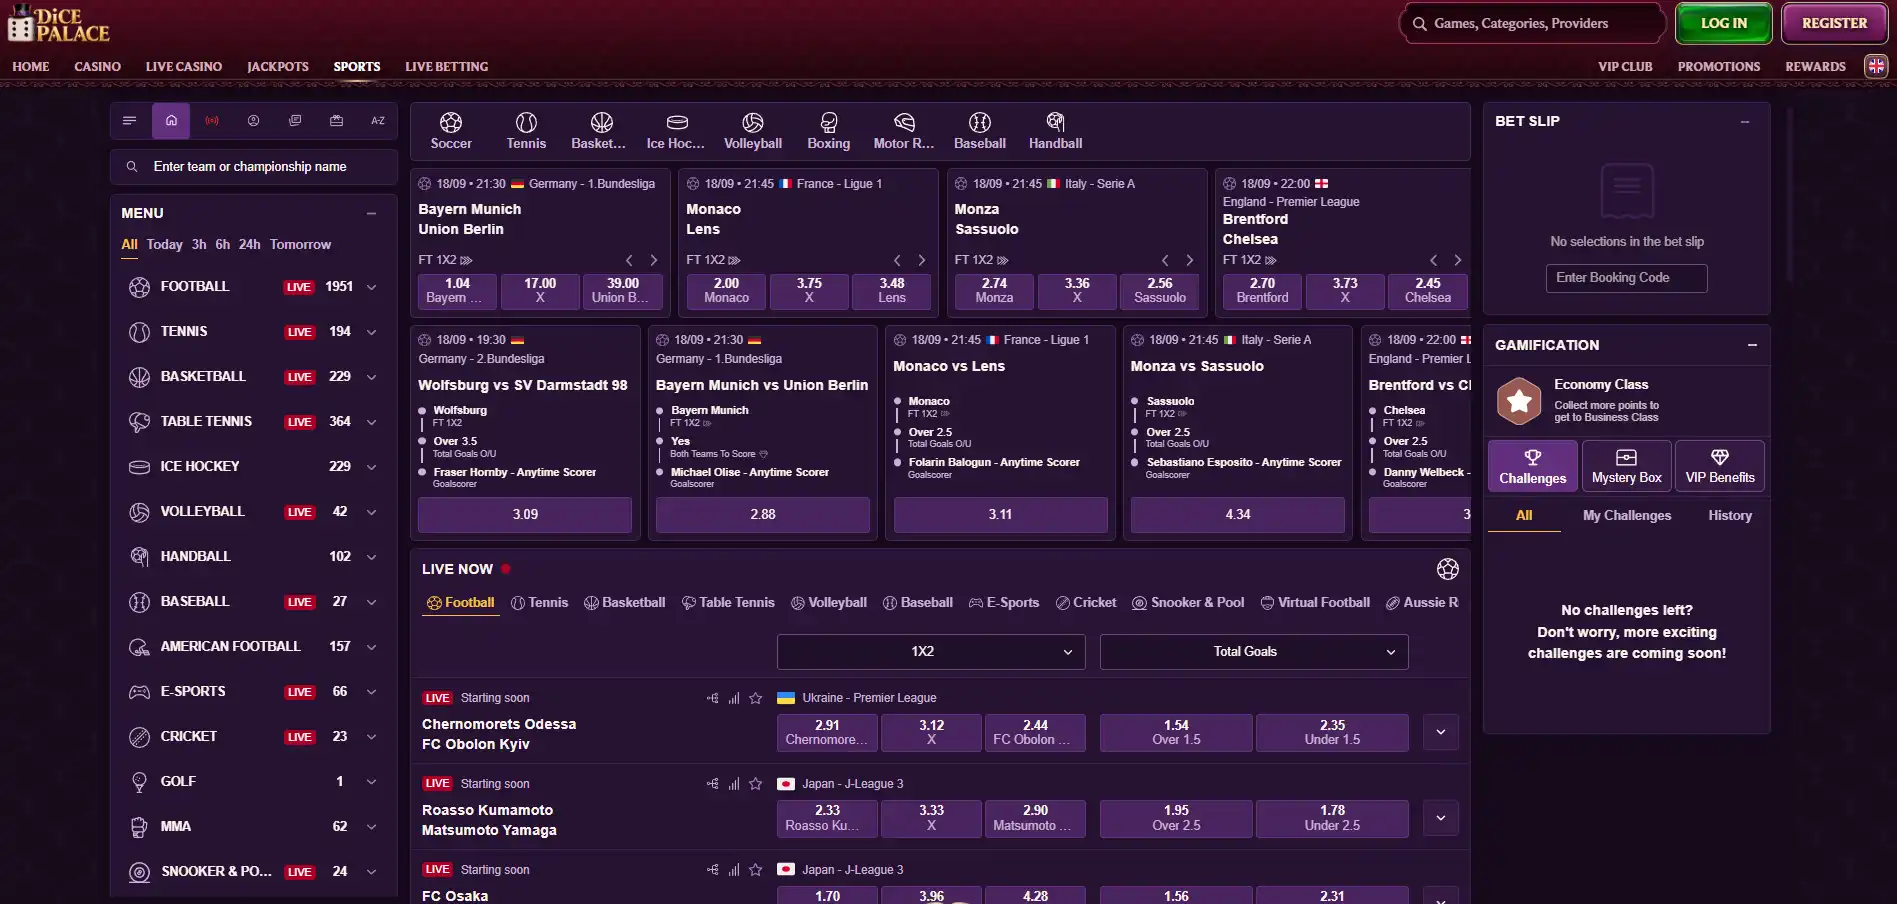Select the Baseball sport icon
The image size is (1897, 904).
click(x=980, y=131)
